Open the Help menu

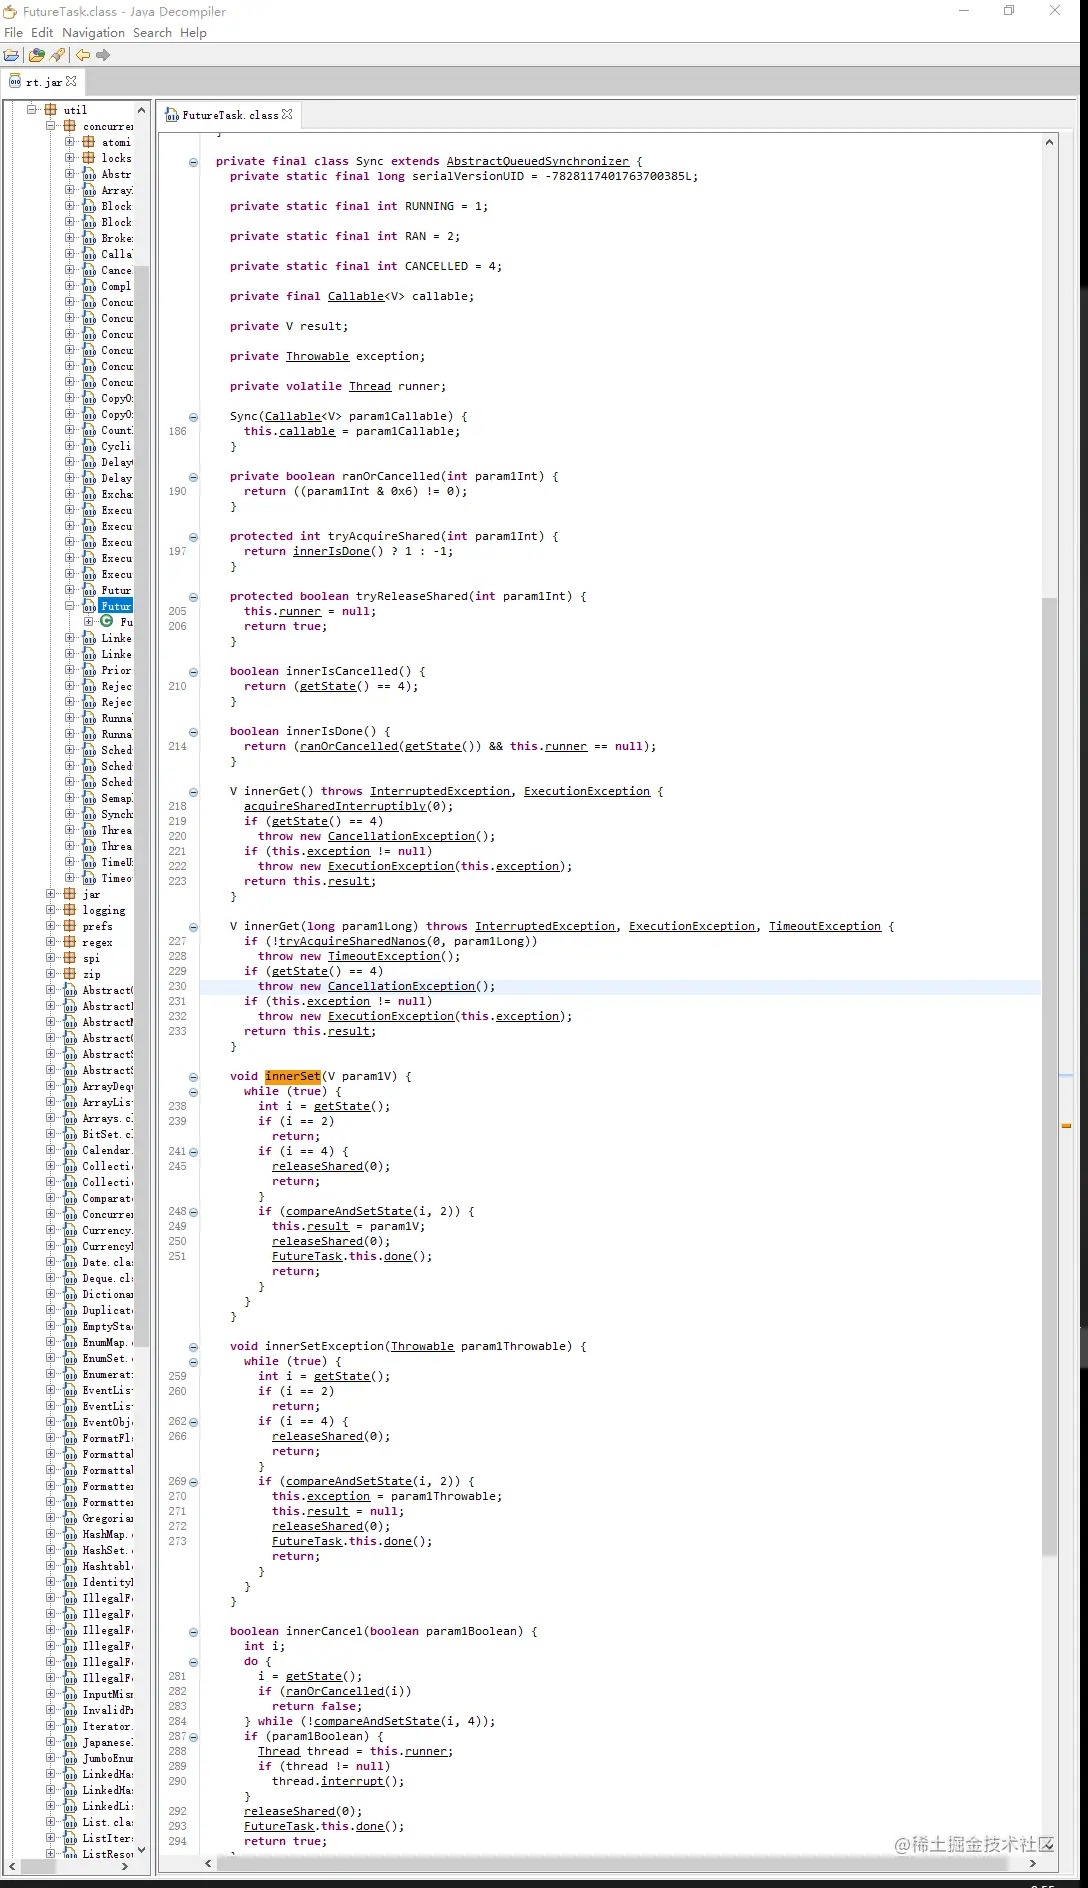pyautogui.click(x=193, y=32)
